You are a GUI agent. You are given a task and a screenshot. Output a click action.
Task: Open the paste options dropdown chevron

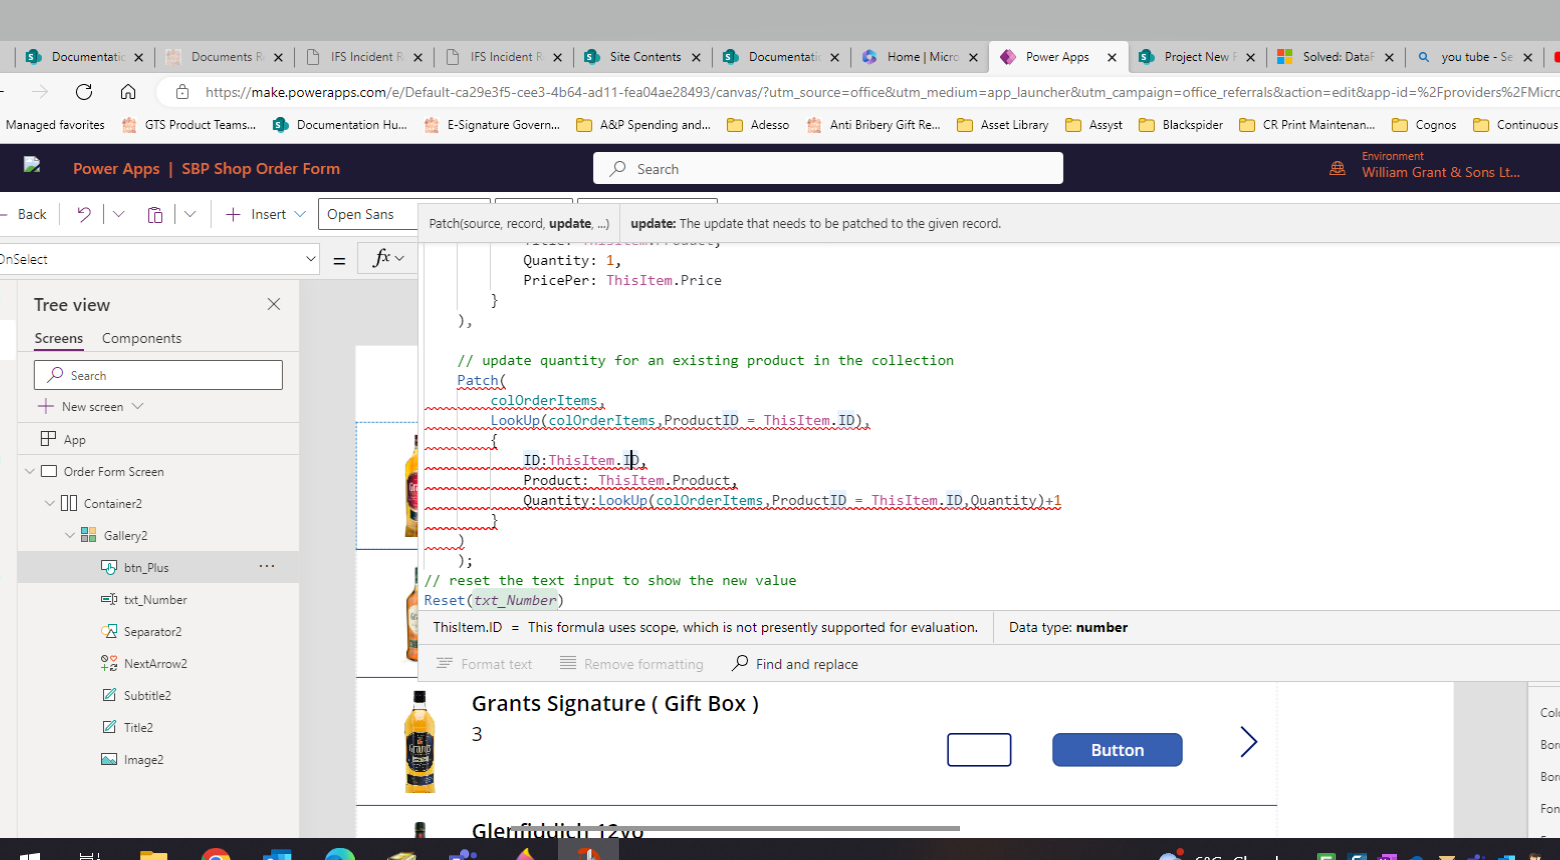190,214
